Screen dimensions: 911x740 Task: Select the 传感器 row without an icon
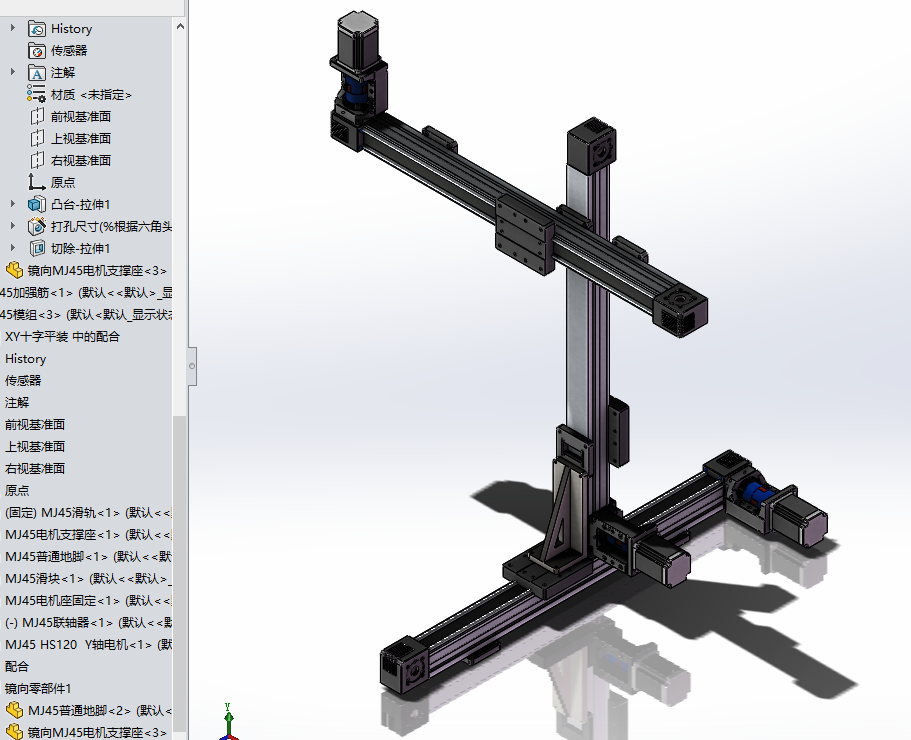click(23, 380)
